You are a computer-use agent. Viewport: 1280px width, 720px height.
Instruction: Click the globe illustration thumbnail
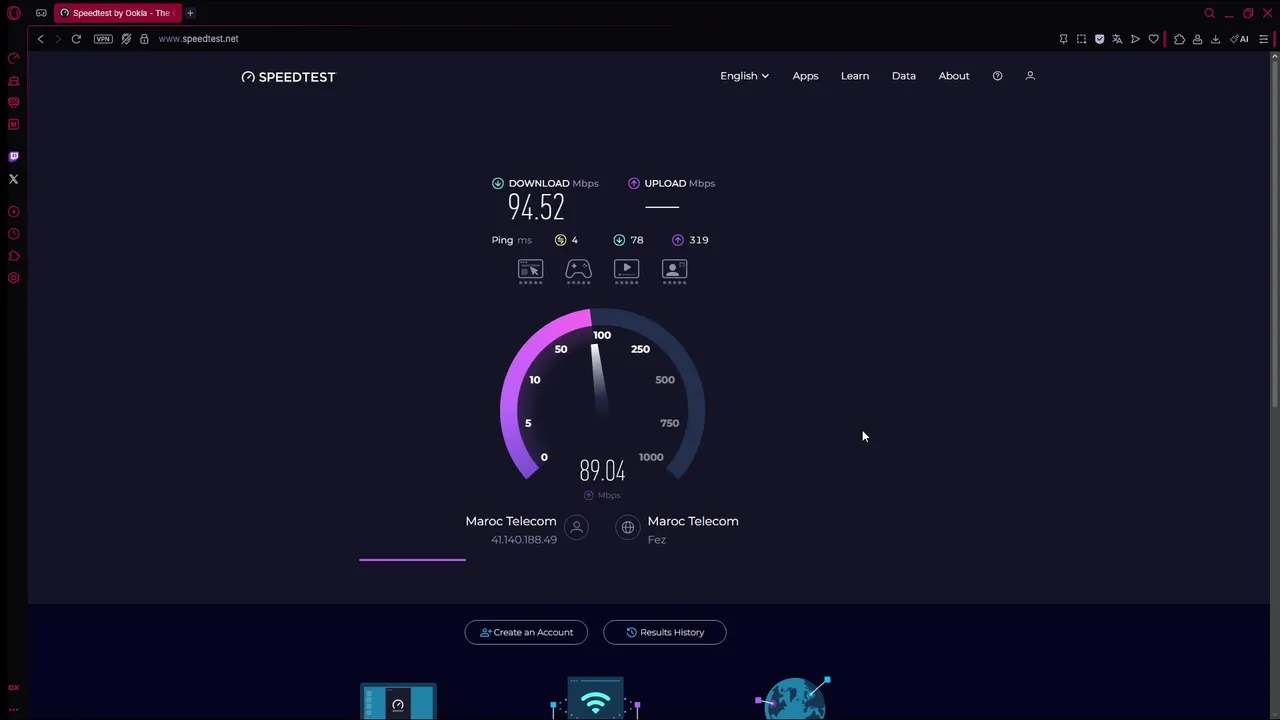[x=794, y=698]
